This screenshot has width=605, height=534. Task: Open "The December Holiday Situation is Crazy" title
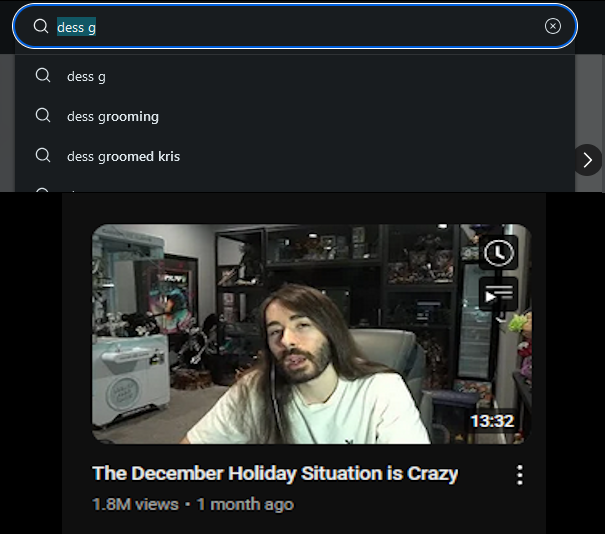(275, 473)
